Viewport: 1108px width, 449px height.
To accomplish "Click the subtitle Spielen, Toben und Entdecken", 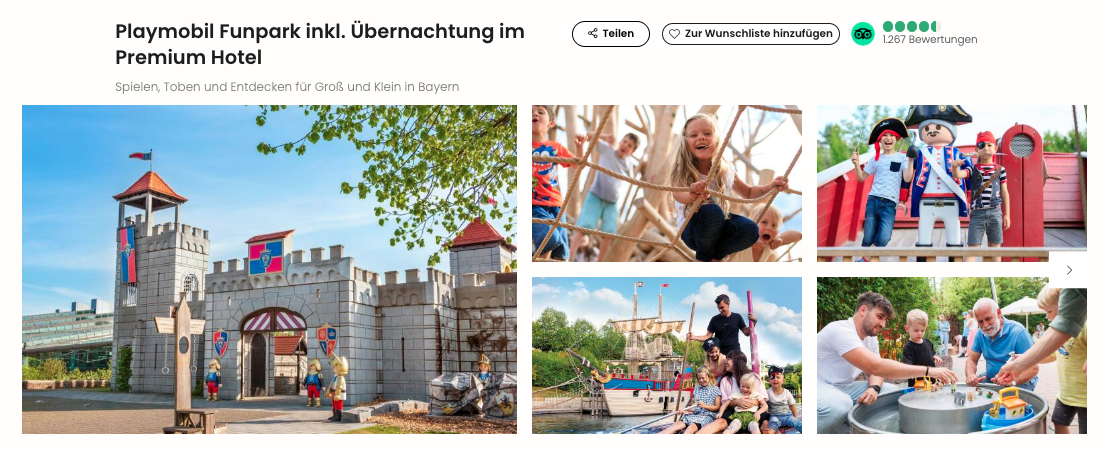I will tap(287, 87).
